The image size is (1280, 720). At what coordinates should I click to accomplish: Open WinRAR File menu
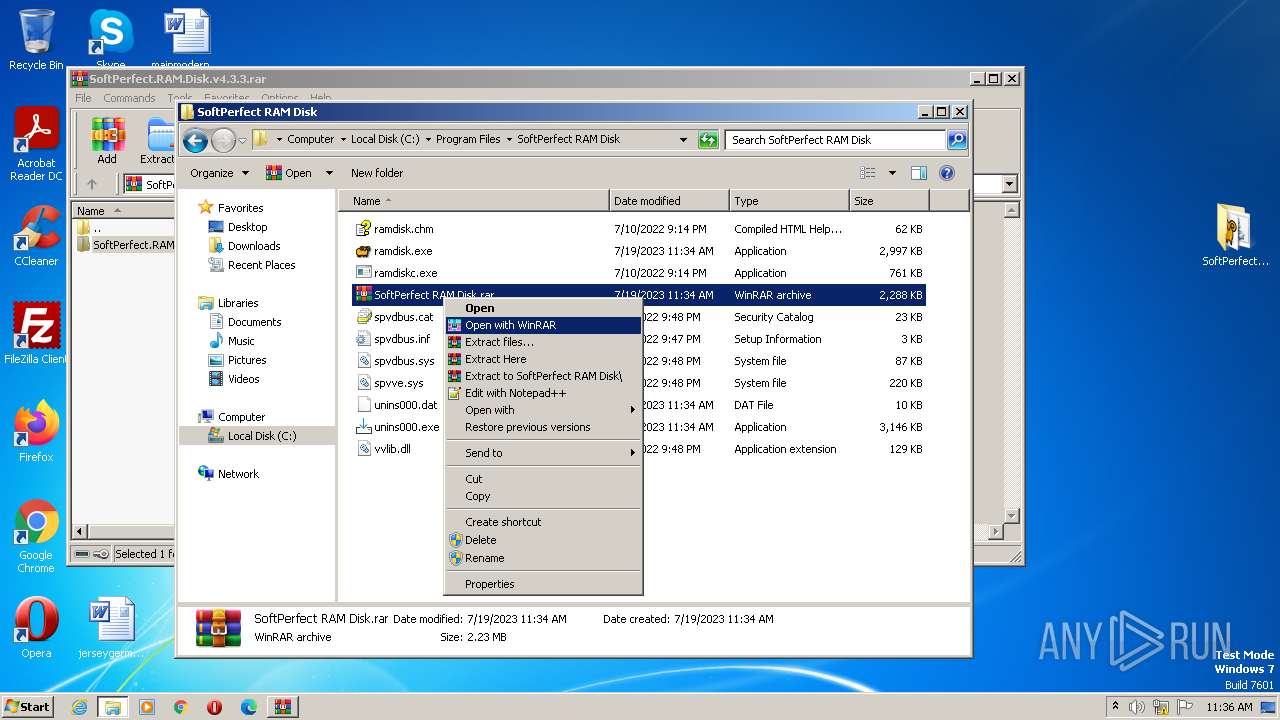click(x=83, y=98)
